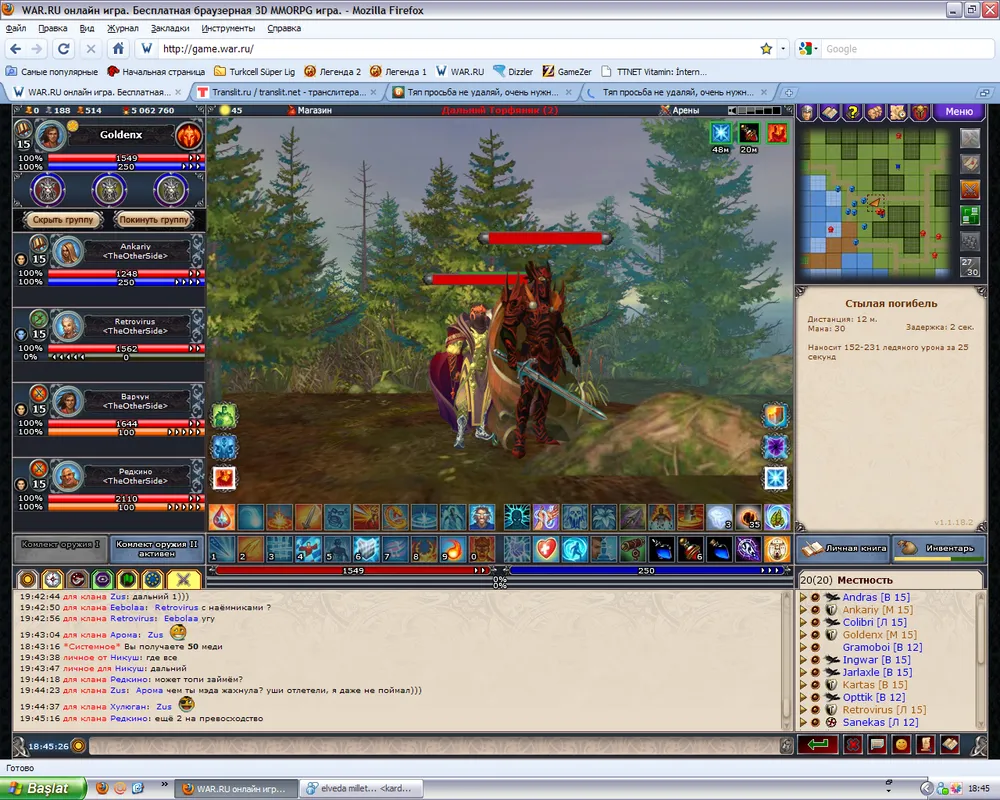Click the blue mana bar showing 250

tap(645, 571)
